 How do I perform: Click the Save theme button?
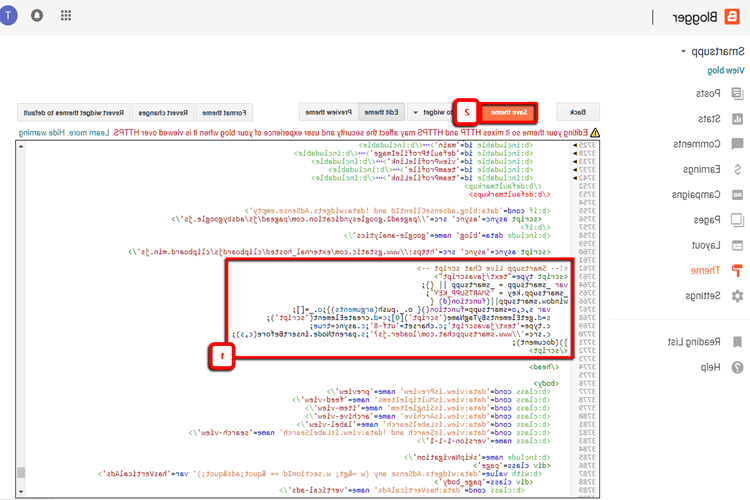tap(509, 112)
